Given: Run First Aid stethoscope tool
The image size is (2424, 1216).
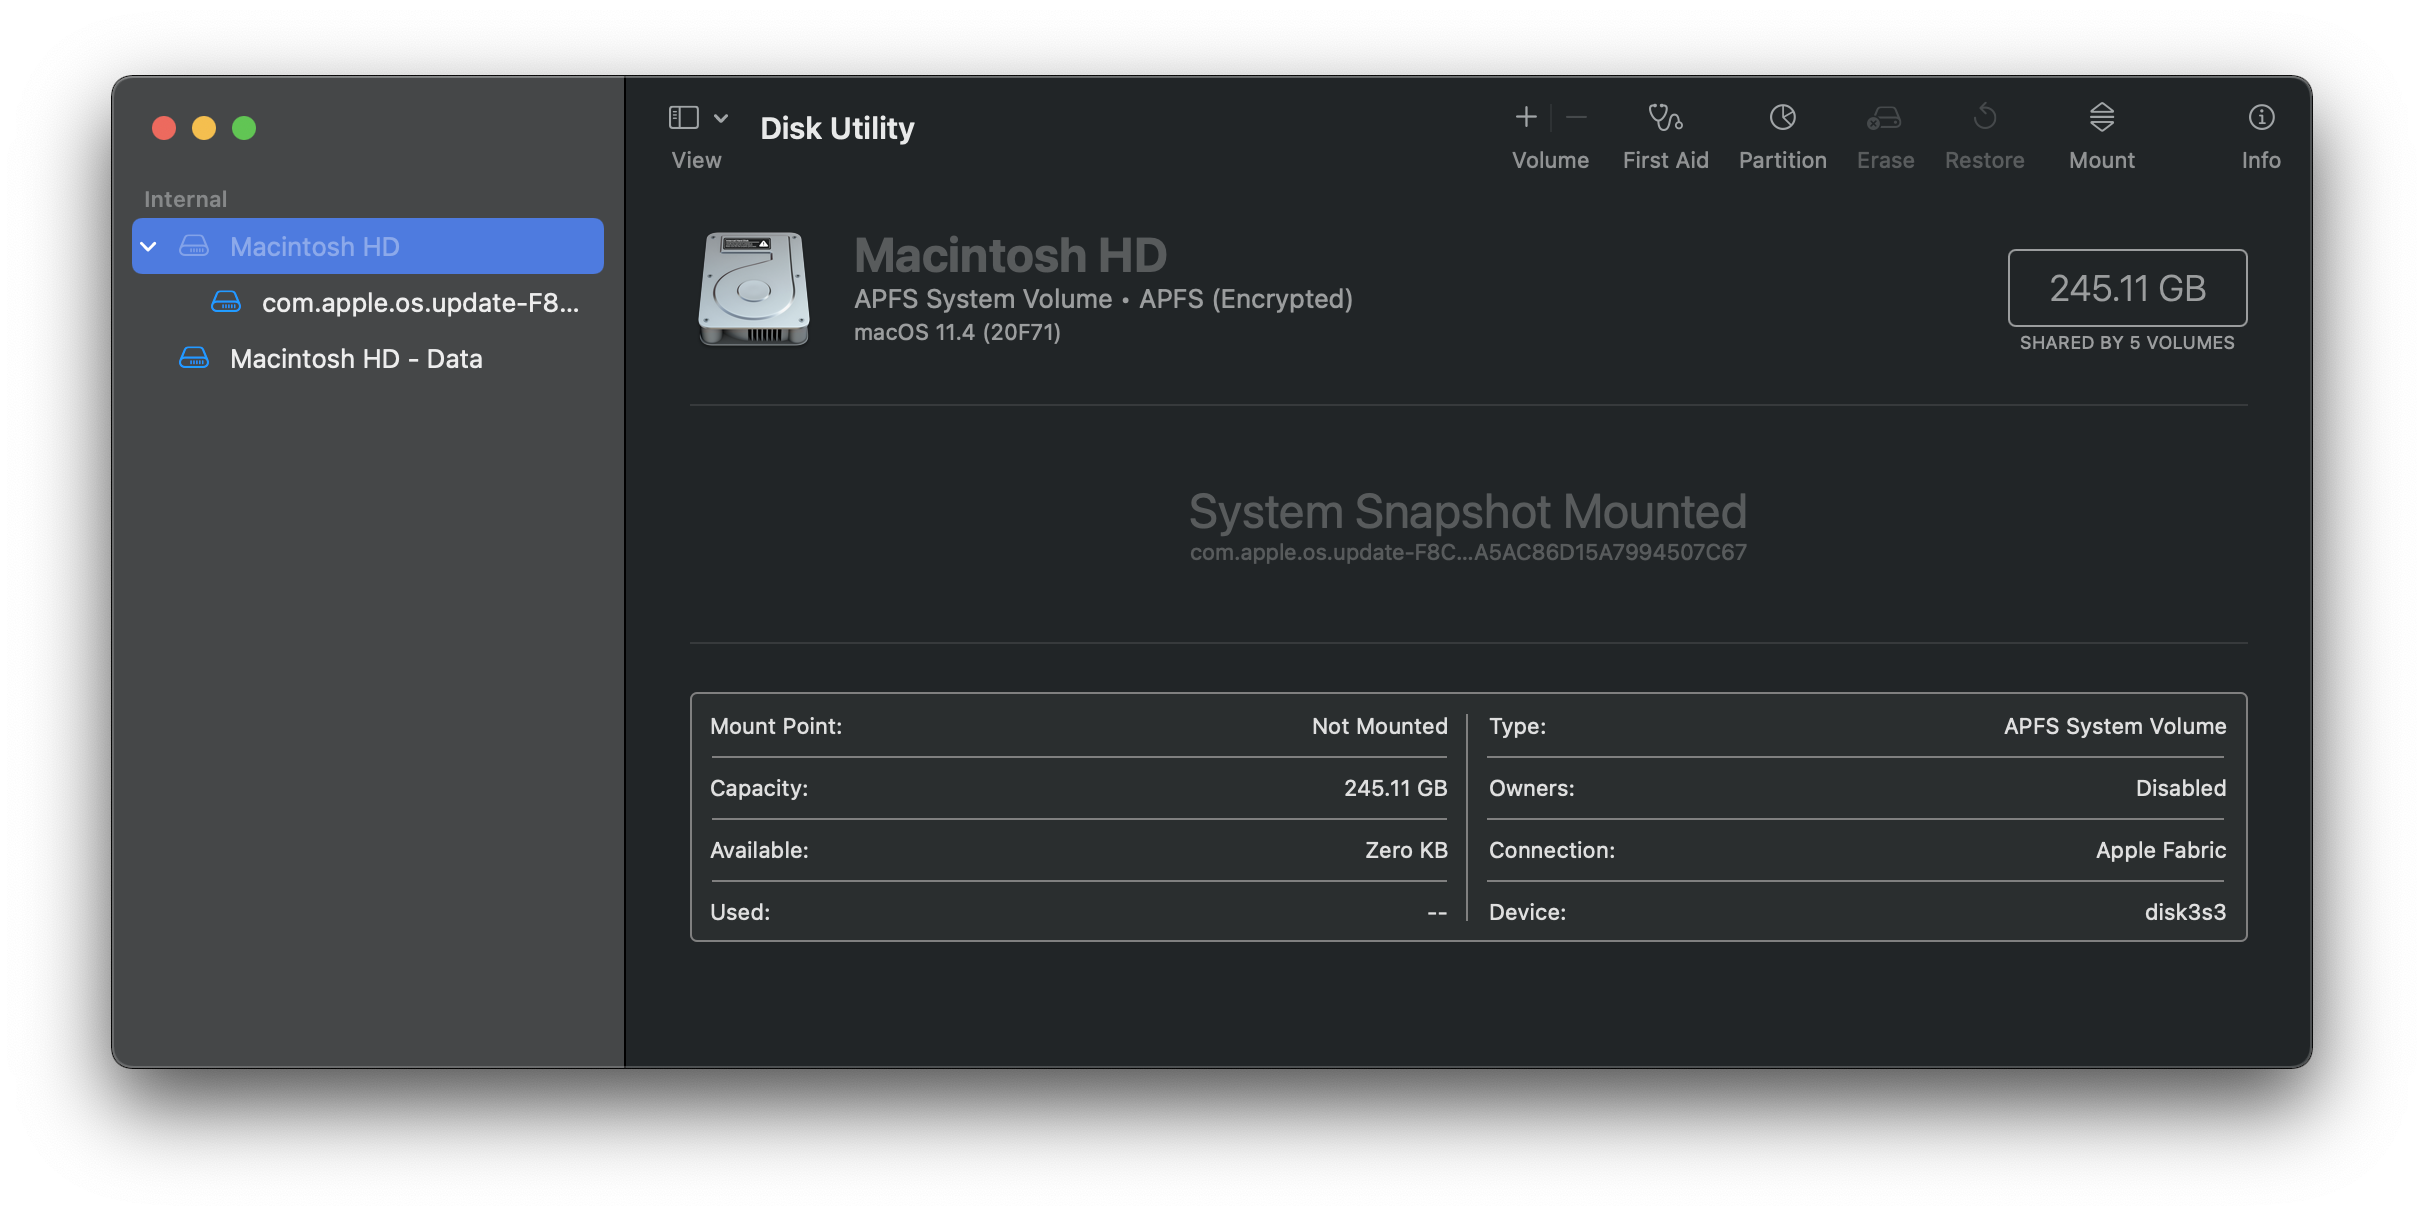Looking at the screenshot, I should 1666,118.
